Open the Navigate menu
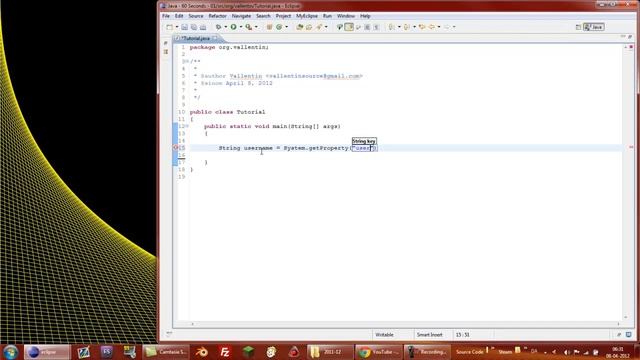Screen dimensions: 640x360 coord(241,16)
